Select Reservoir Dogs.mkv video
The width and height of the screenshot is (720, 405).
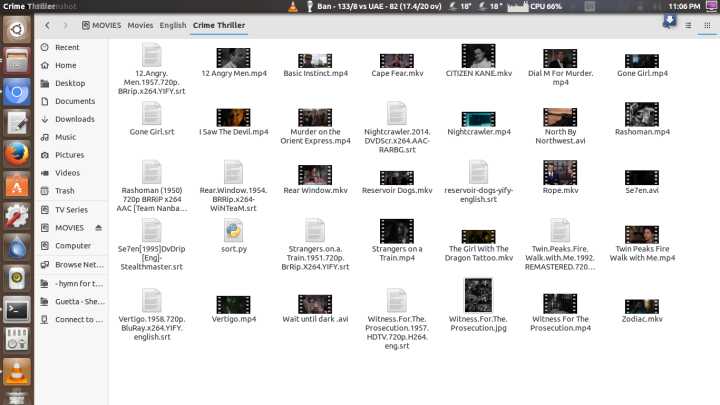pyautogui.click(x=397, y=182)
